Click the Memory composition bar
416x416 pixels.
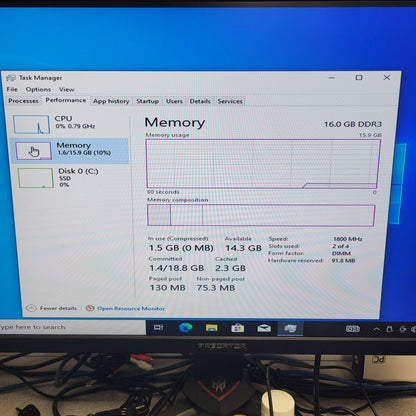click(261, 215)
